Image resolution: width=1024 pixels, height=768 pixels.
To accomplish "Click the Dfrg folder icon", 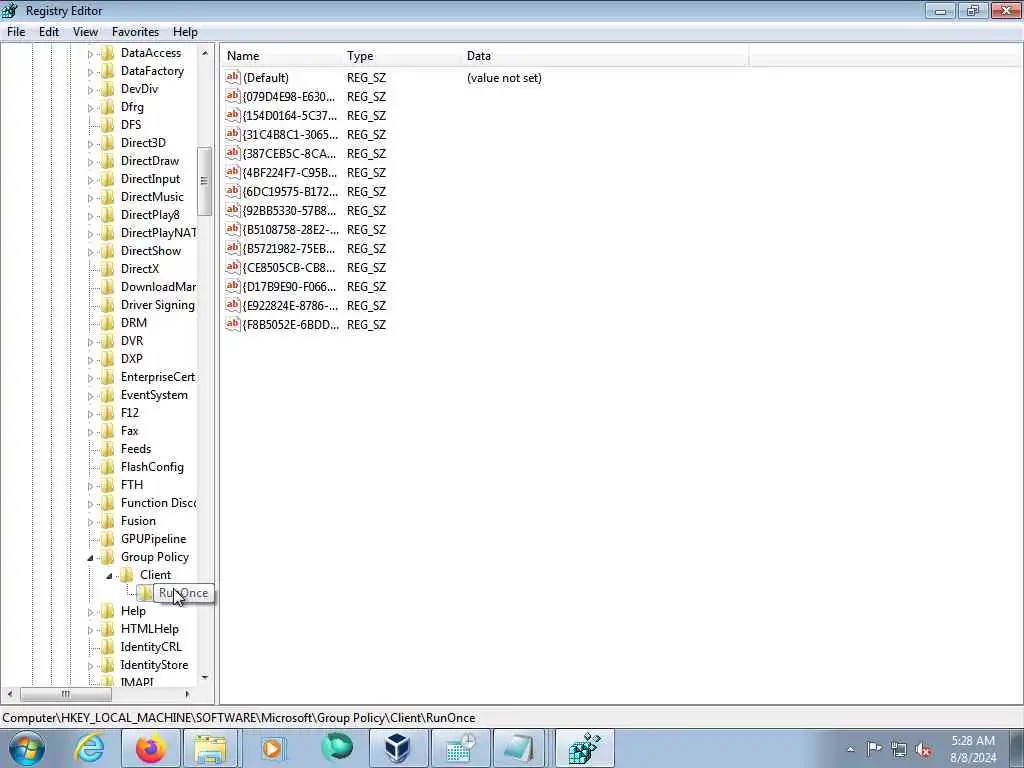I will pos(108,107).
